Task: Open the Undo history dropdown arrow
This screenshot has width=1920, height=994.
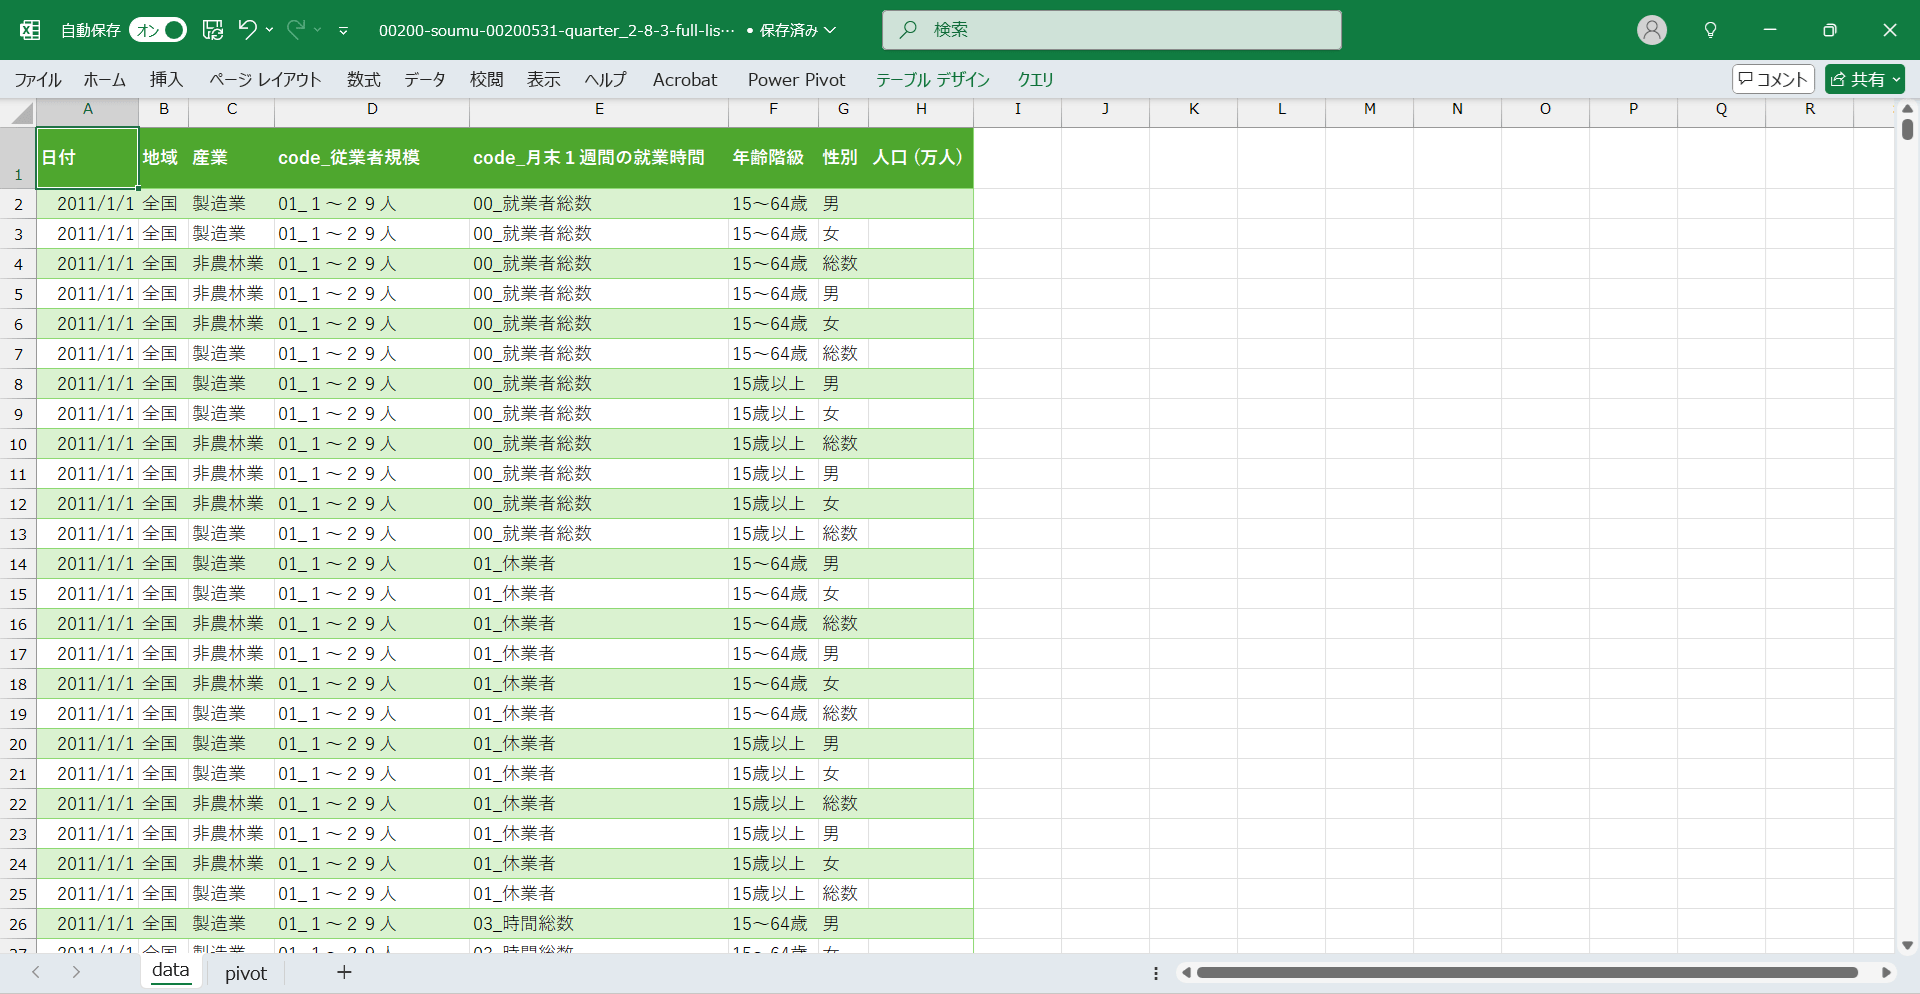Action: [270, 30]
